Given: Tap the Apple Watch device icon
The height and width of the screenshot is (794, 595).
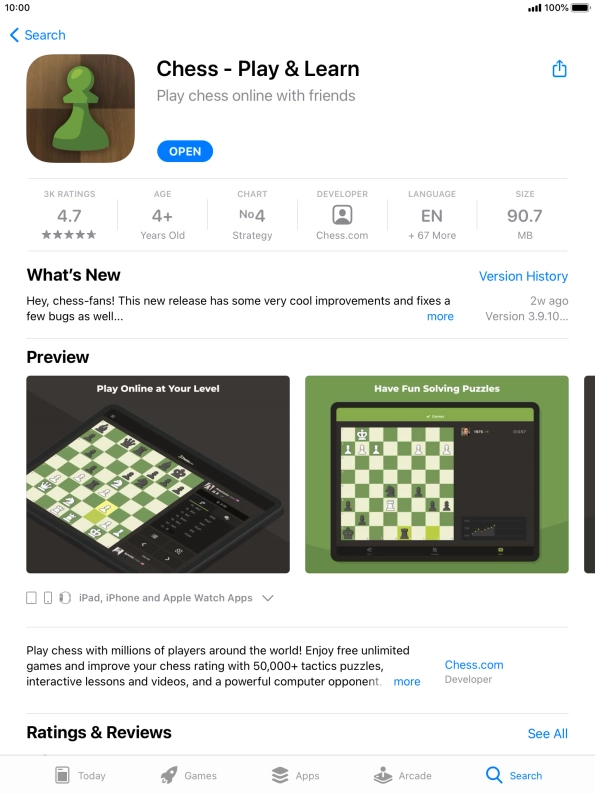Looking at the screenshot, I should pyautogui.click(x=65, y=598).
